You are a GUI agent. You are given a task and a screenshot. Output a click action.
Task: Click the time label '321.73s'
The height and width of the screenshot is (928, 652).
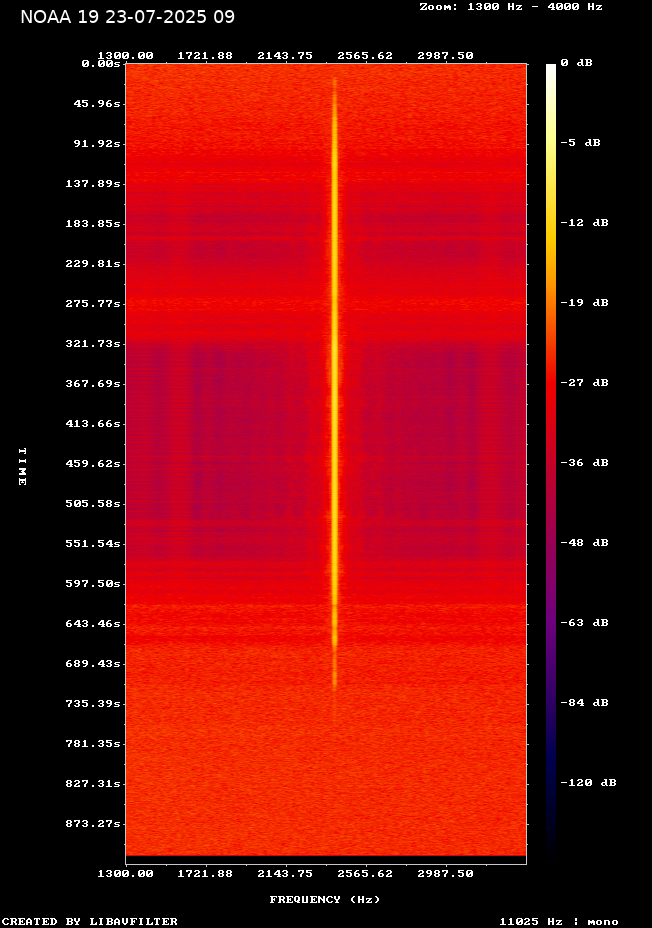(x=93, y=344)
